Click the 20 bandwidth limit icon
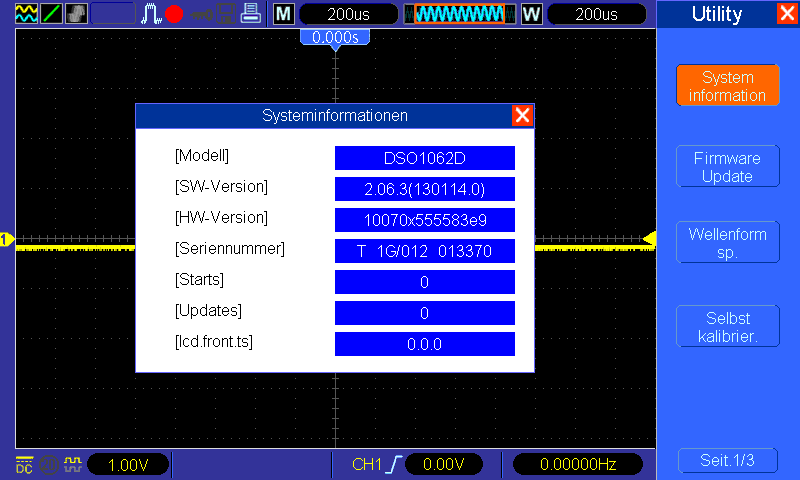 (x=49, y=465)
